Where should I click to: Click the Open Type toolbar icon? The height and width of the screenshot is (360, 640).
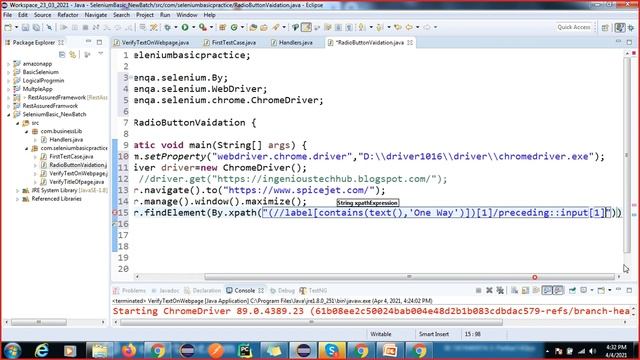point(253,27)
